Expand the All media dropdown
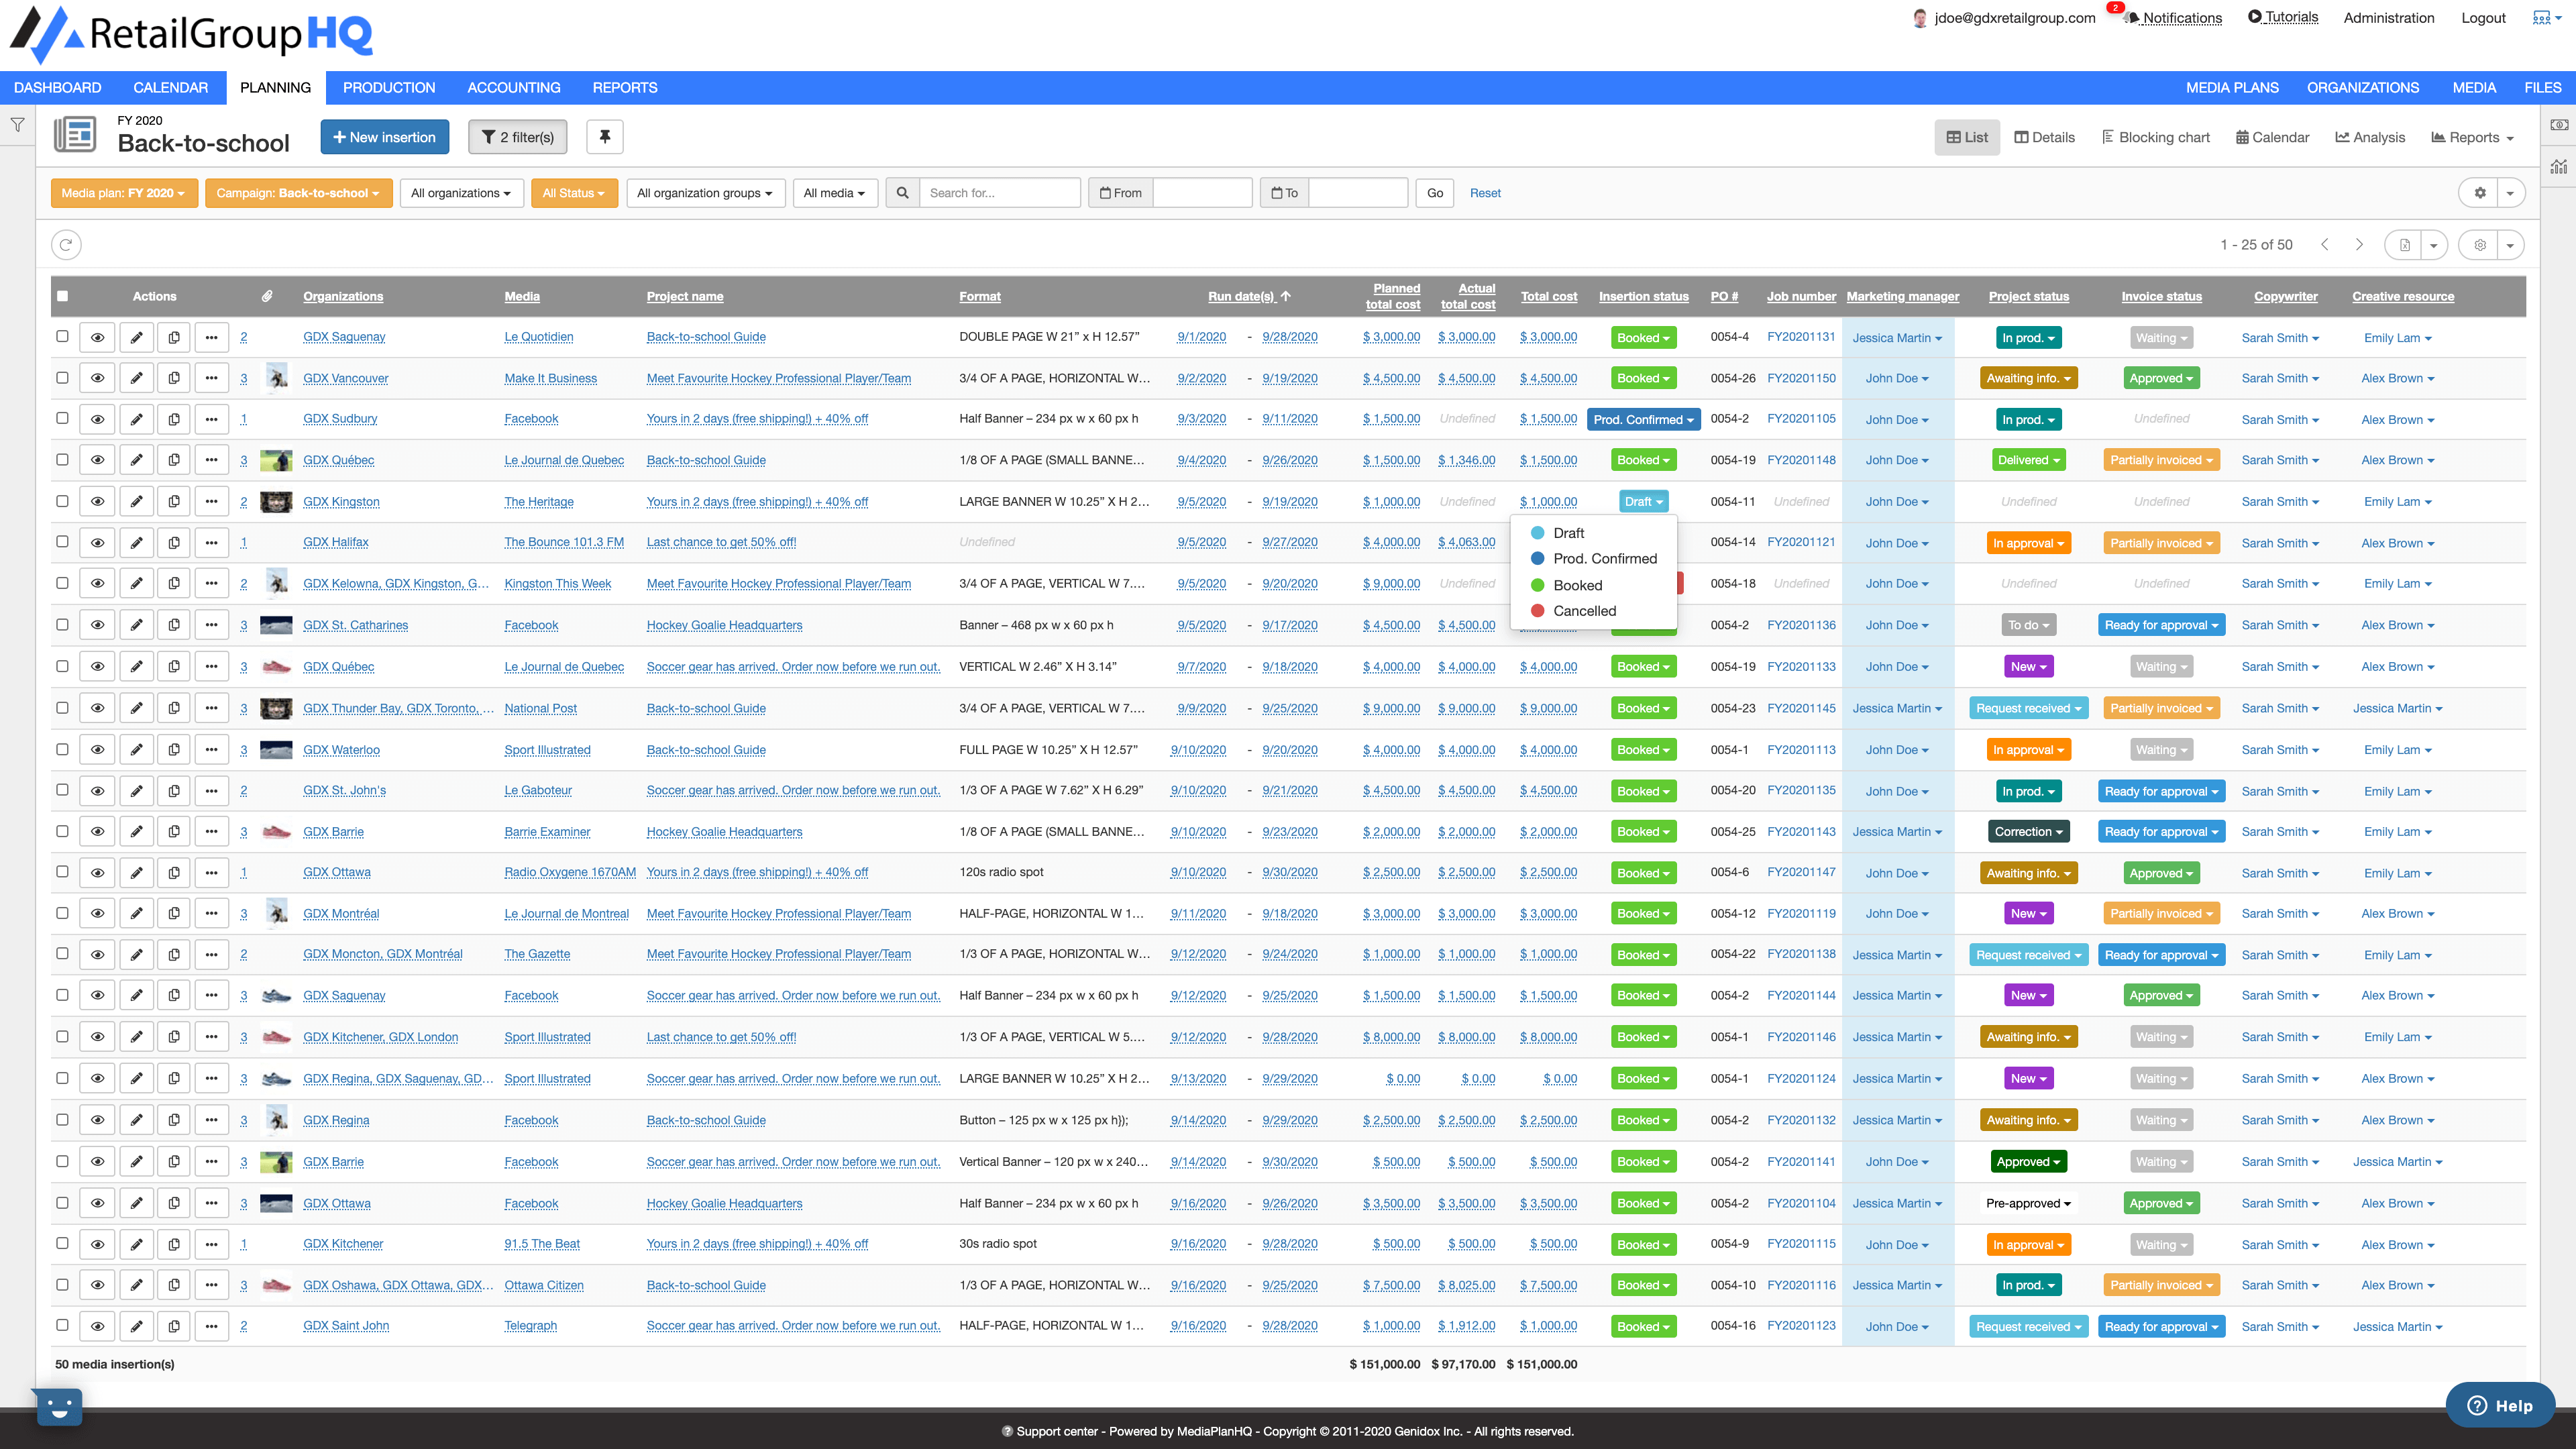Viewport: 2576px width, 1449px height. (x=835, y=193)
